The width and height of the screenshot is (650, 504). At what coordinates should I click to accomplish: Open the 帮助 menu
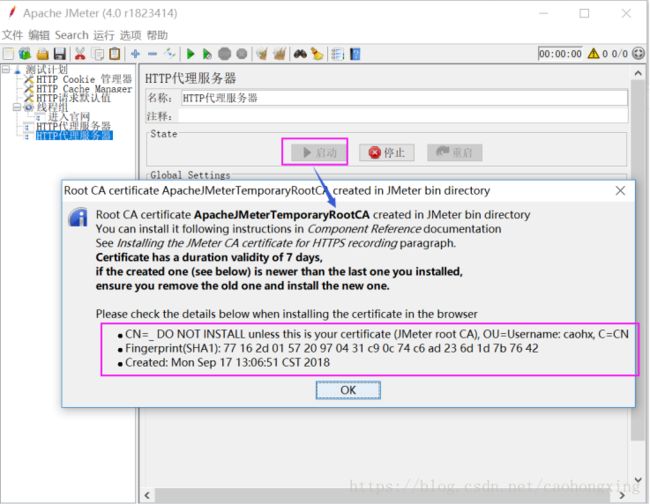point(157,35)
